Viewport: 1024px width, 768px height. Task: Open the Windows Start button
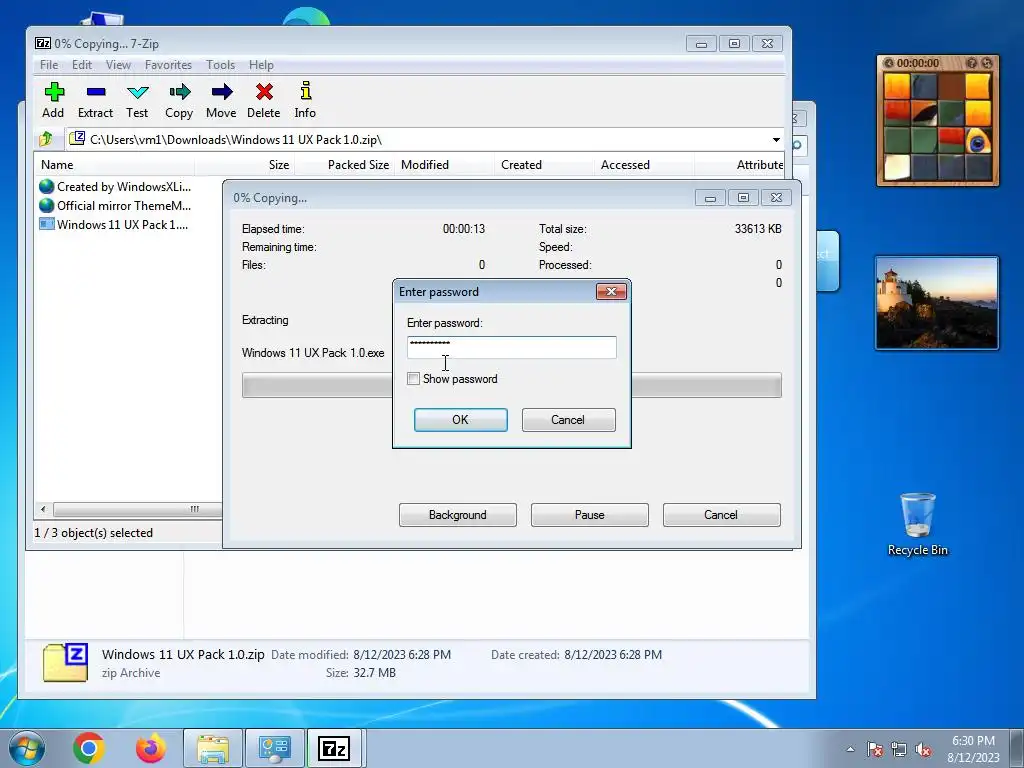[x=27, y=748]
